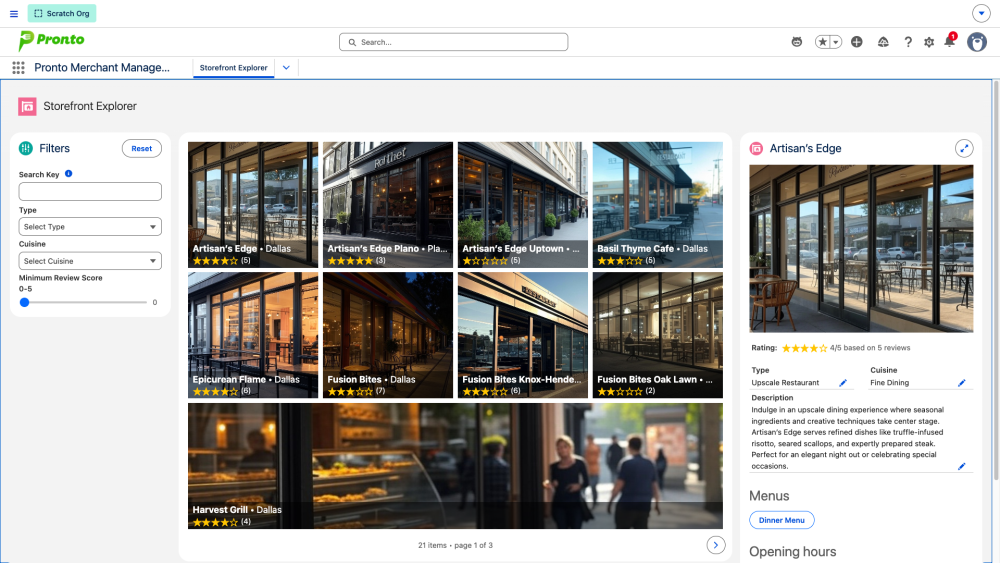Click the detail panel rating stars
The height and width of the screenshot is (563, 1000).
pyautogui.click(x=804, y=348)
